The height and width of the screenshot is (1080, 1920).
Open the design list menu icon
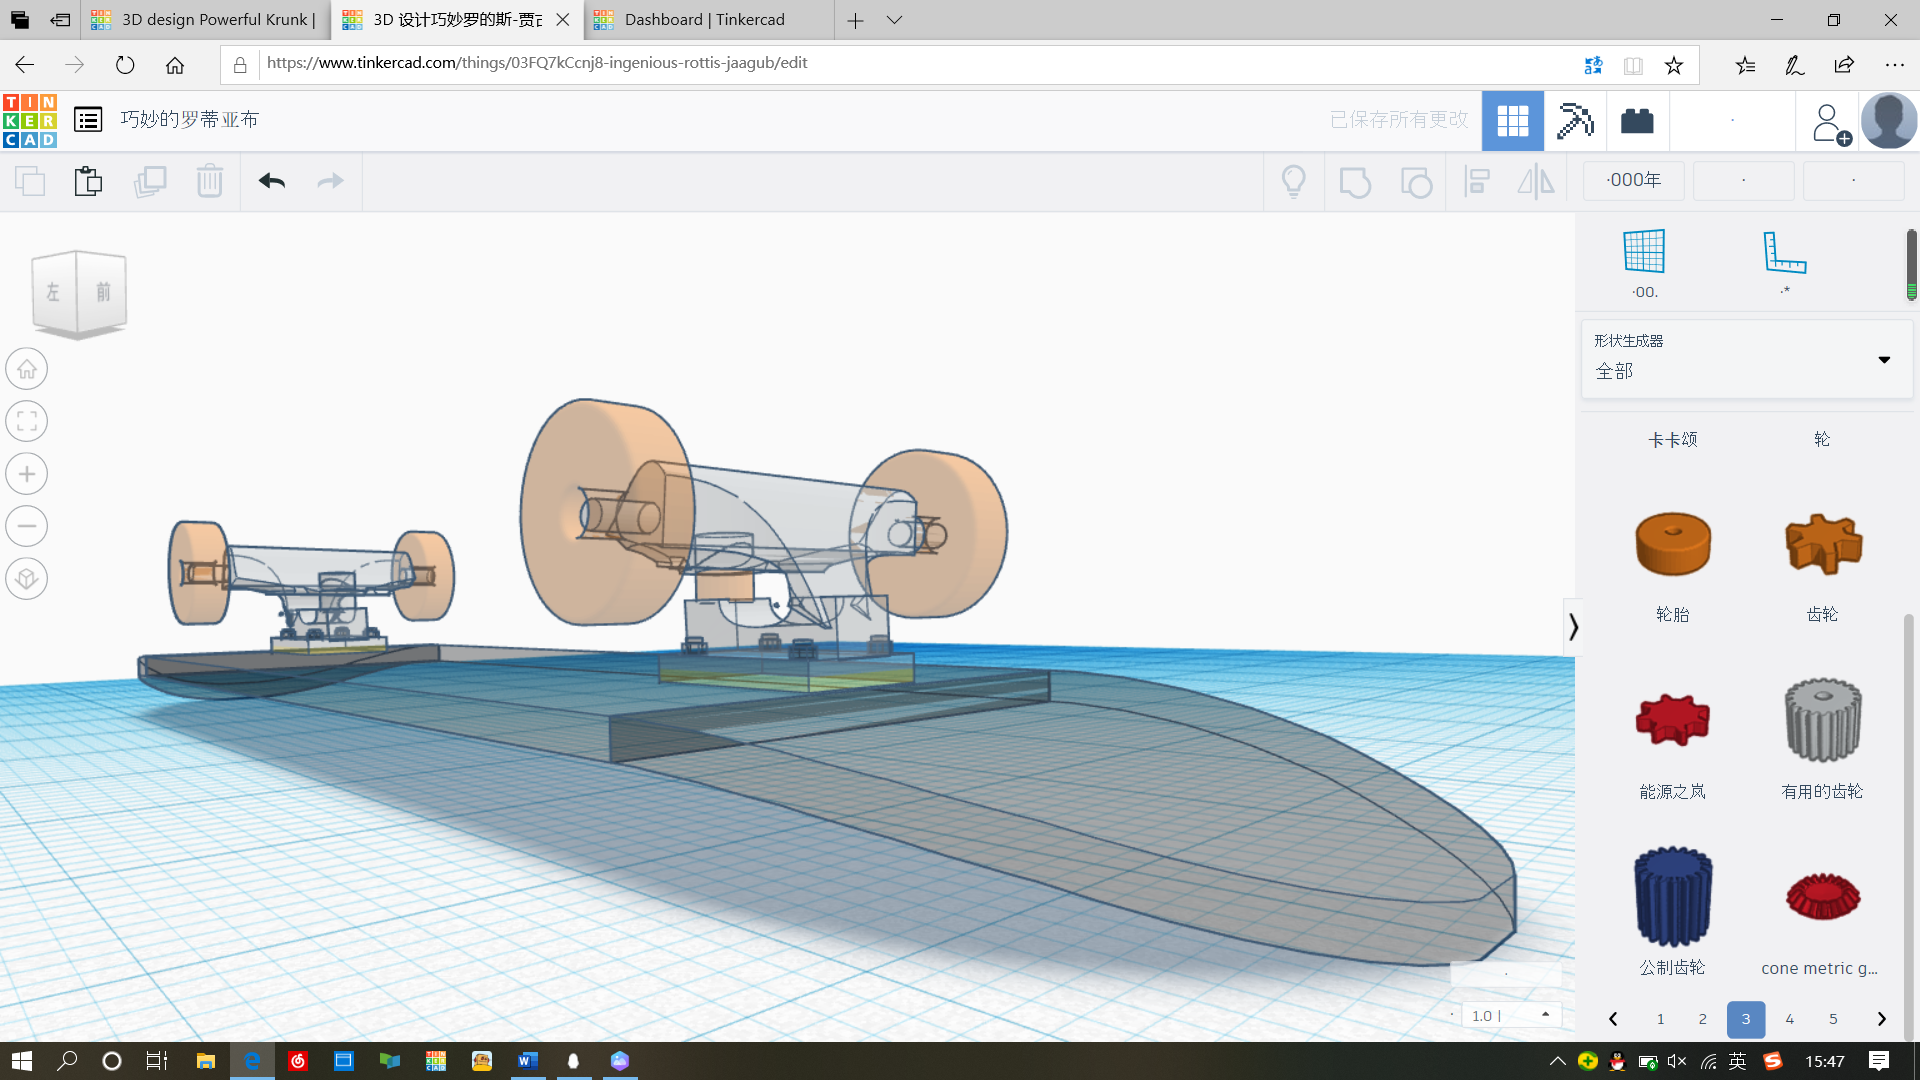tap(88, 120)
